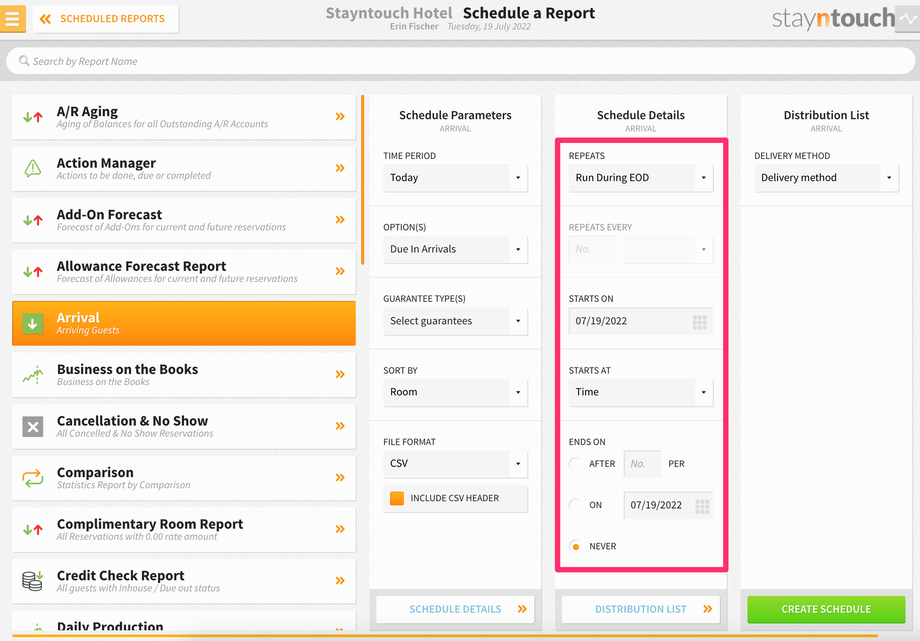Toggle the Include CSV Header checkbox

coord(397,498)
